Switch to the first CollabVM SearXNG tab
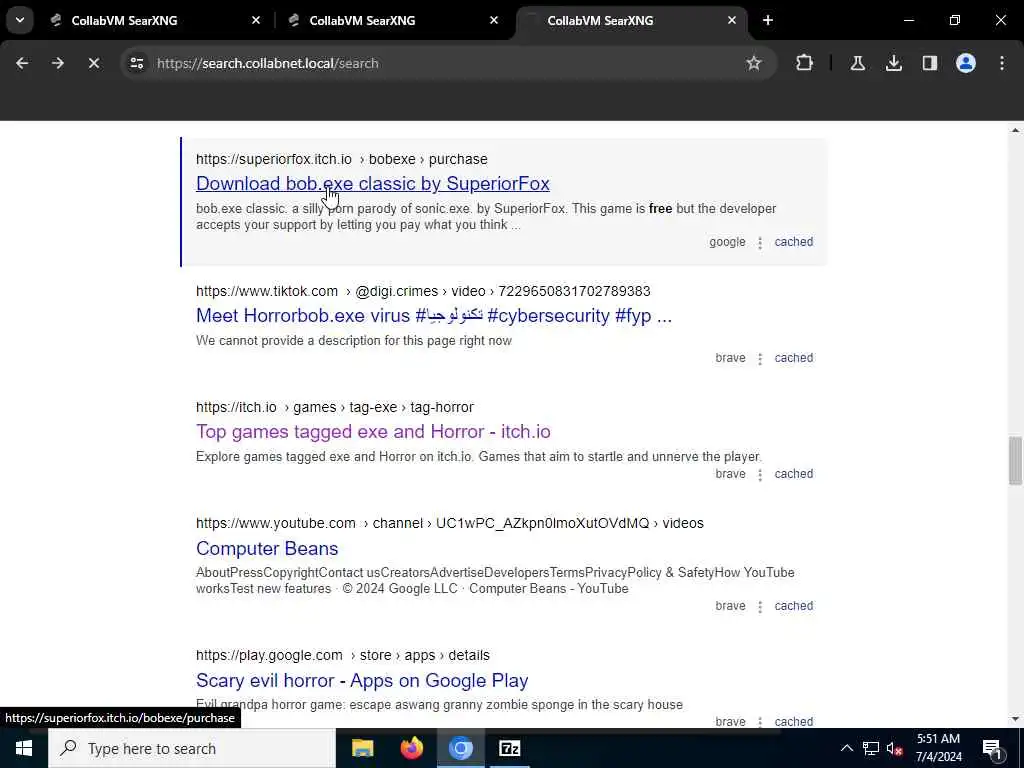Screen dimensions: 1024x768 153,20
